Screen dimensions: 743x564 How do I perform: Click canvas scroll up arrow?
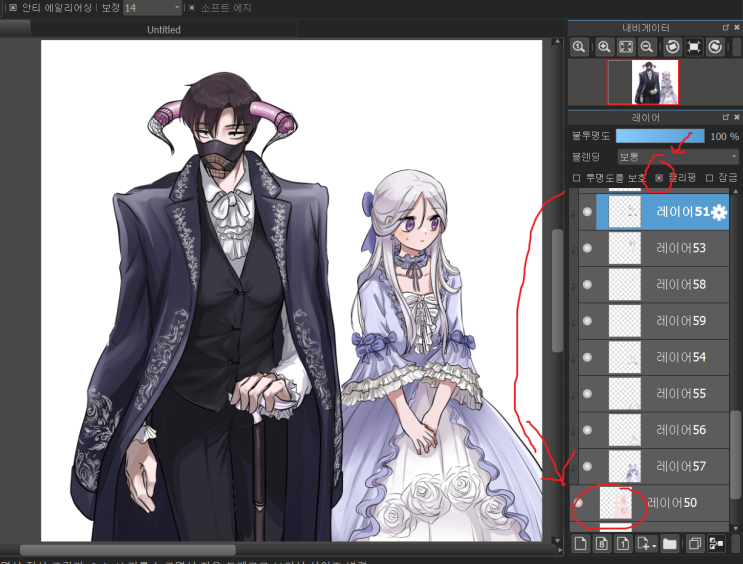pos(558,42)
